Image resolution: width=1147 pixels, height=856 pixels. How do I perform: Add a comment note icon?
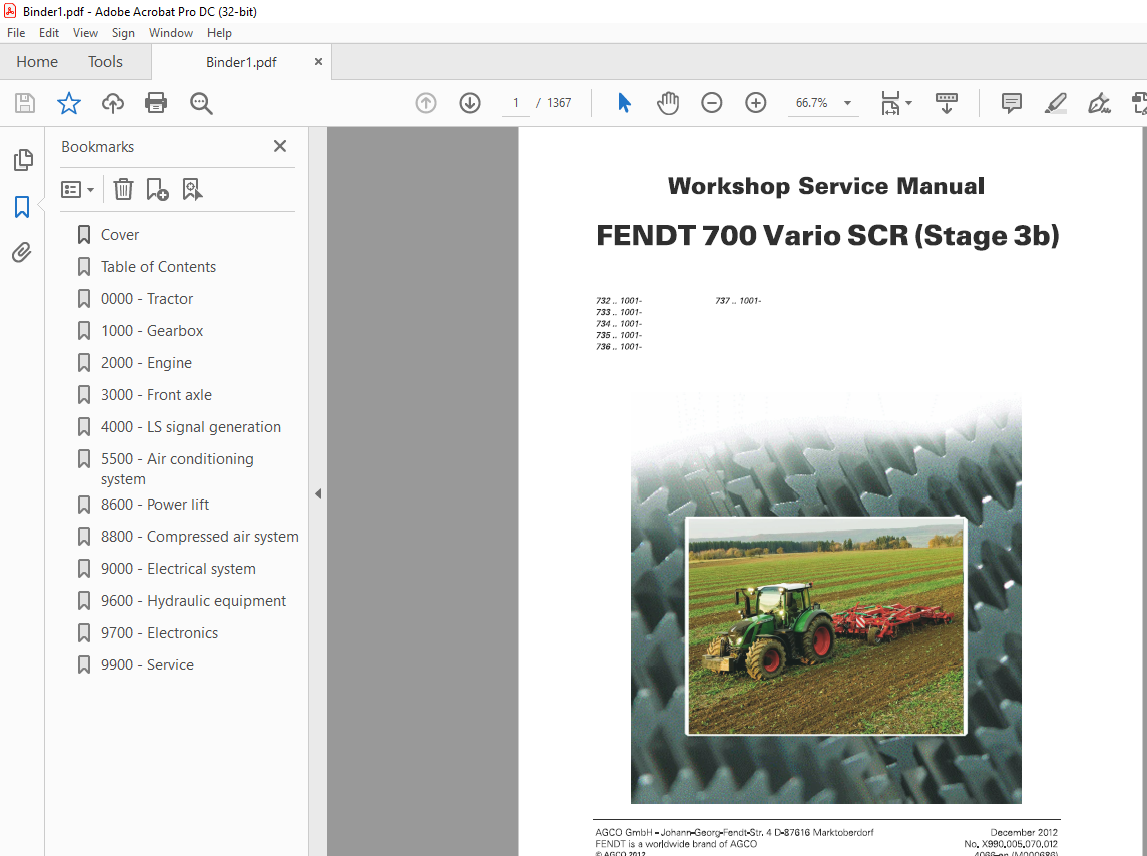(1012, 103)
